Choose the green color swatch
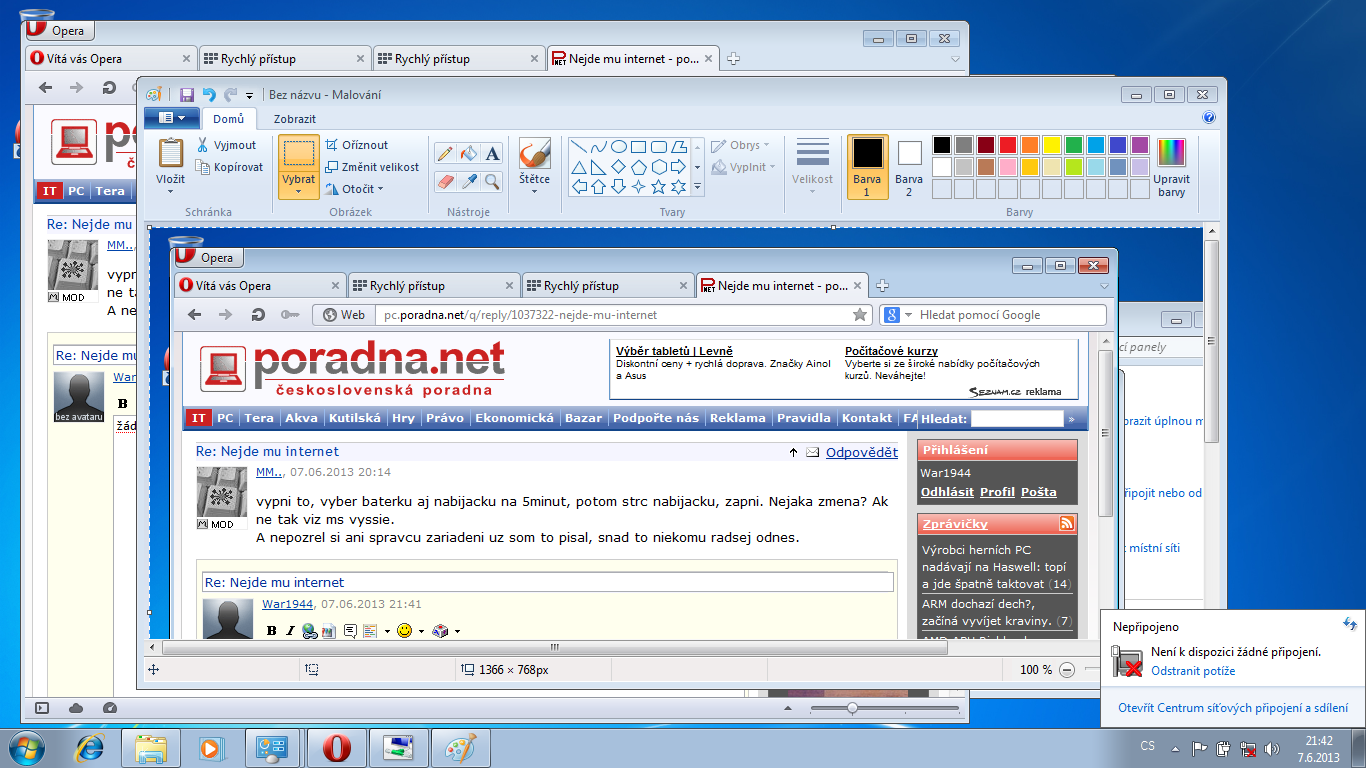 tap(1074, 145)
